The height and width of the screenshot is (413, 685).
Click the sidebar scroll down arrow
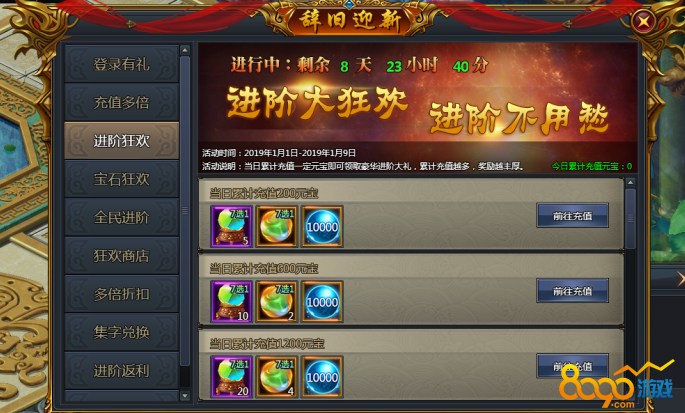[185, 396]
